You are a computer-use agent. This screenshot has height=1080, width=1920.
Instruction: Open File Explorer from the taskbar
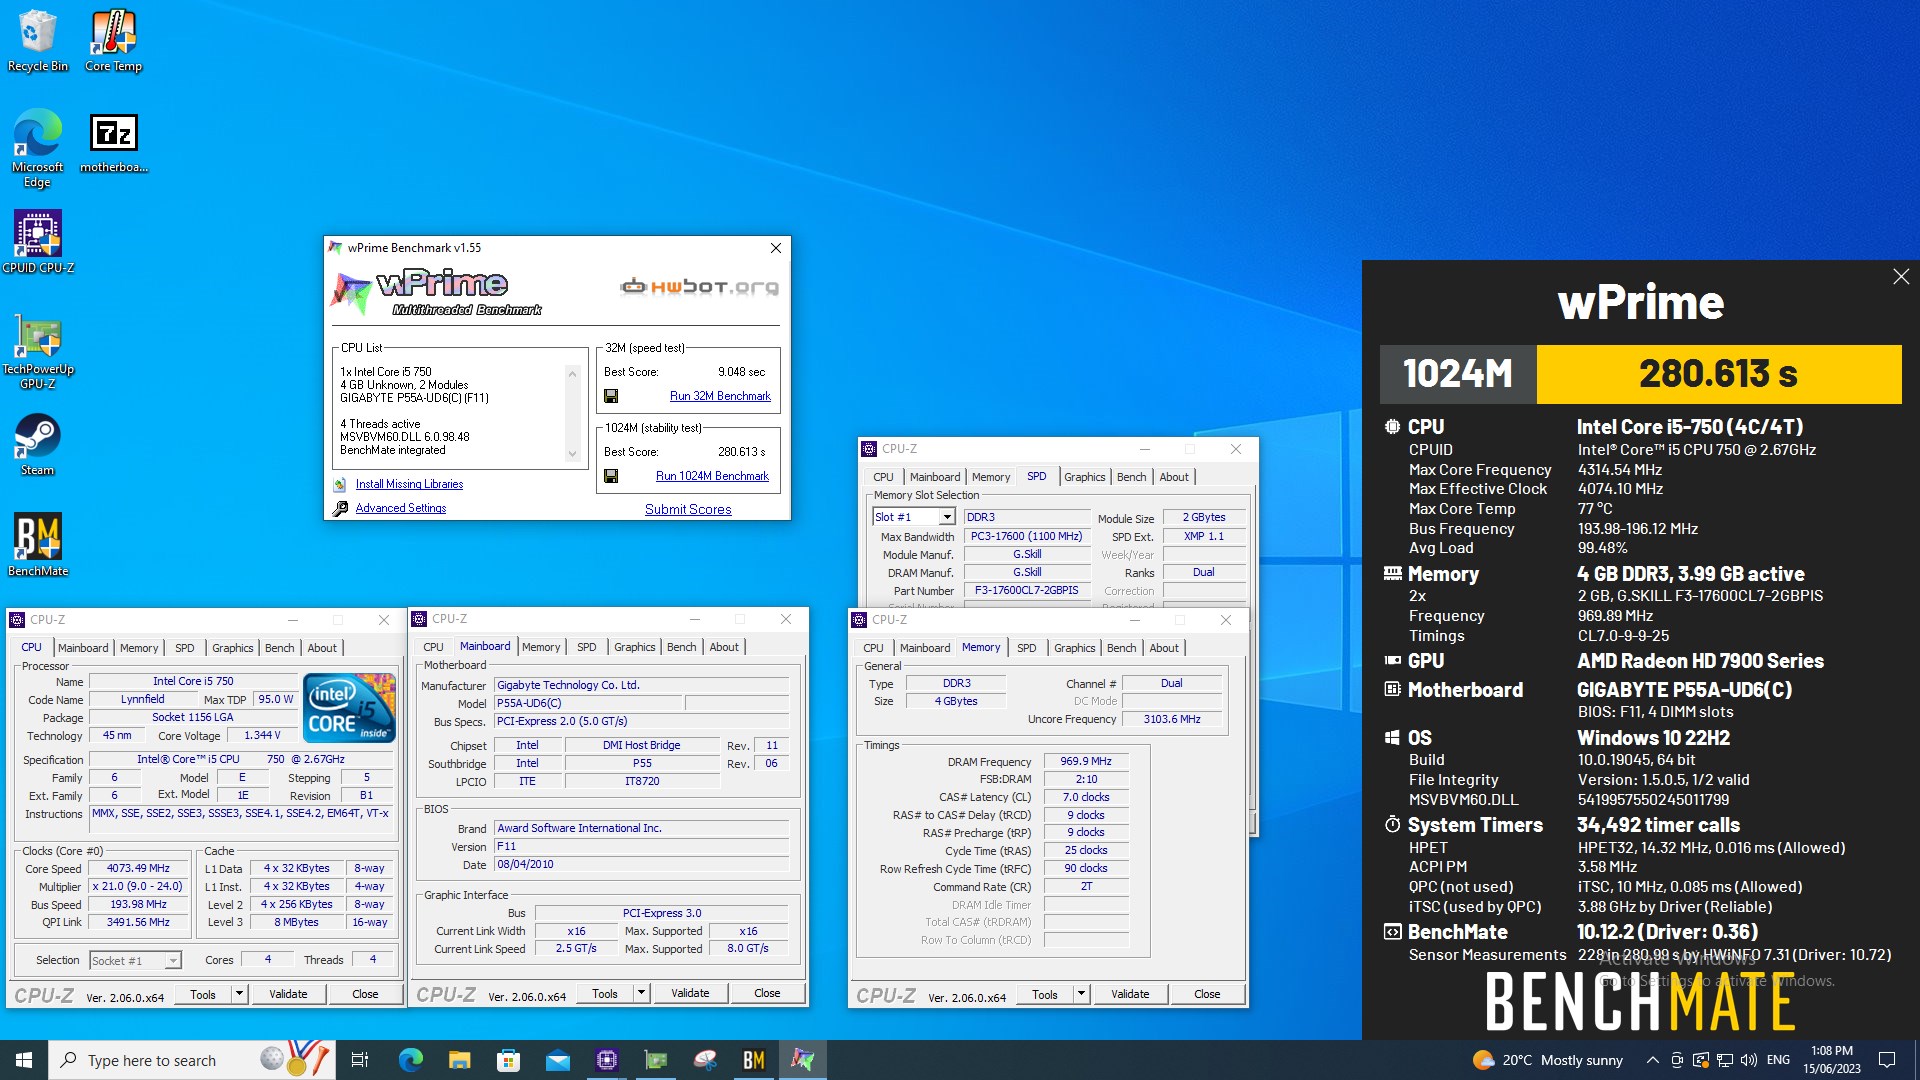(459, 1060)
